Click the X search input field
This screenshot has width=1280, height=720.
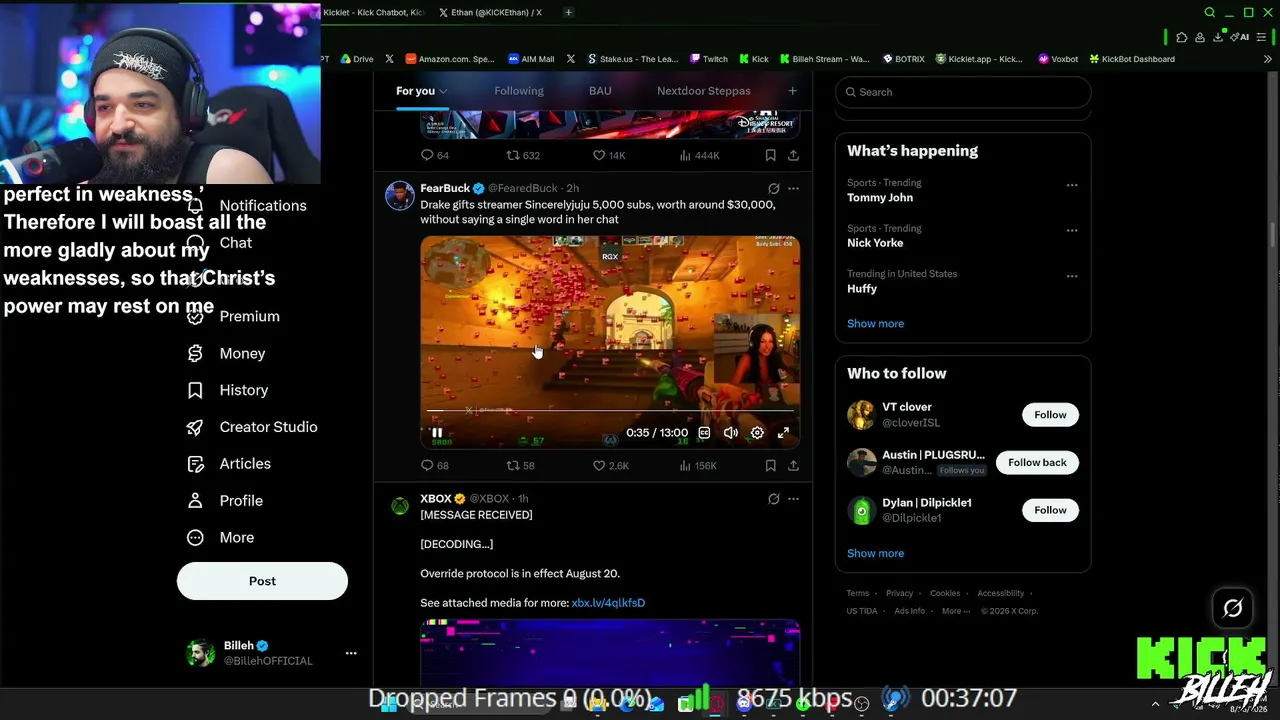tap(963, 92)
